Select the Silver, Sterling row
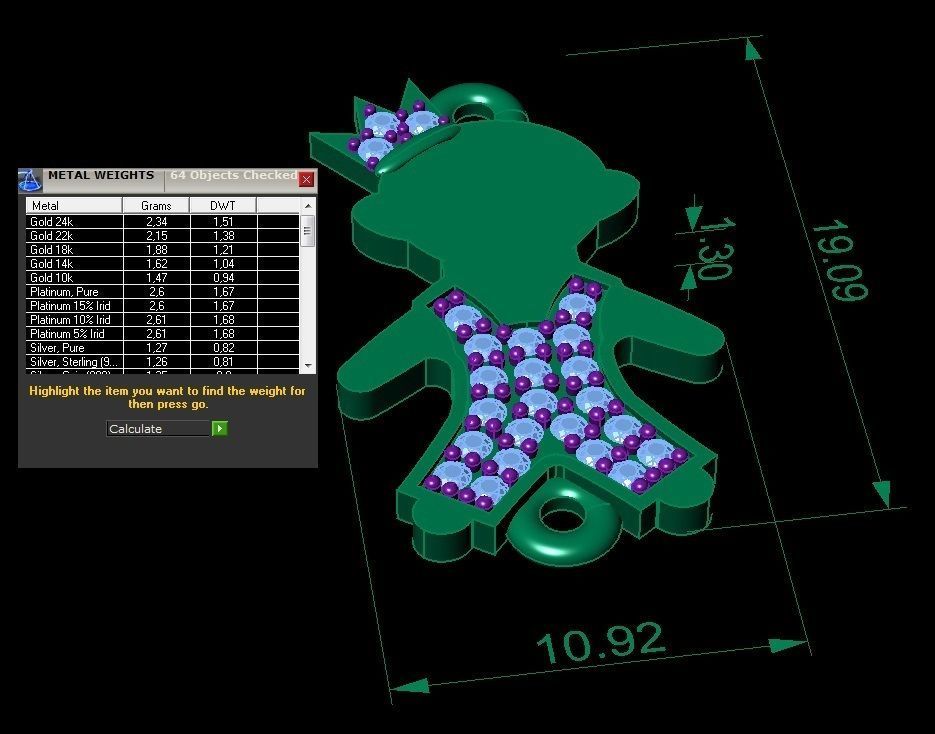This screenshot has height=734, width=935. [x=70, y=362]
